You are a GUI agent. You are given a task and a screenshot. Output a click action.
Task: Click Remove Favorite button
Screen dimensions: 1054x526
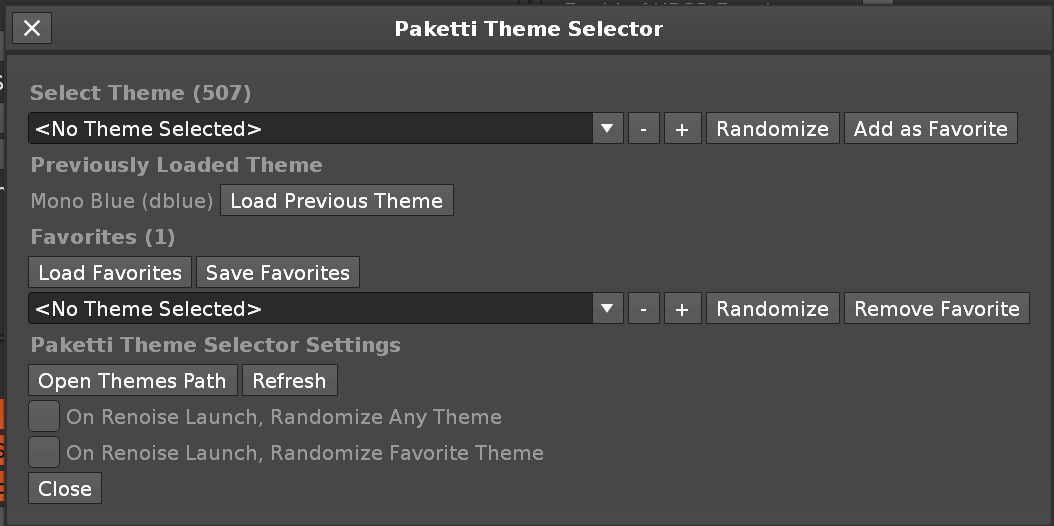pyautogui.click(x=936, y=309)
